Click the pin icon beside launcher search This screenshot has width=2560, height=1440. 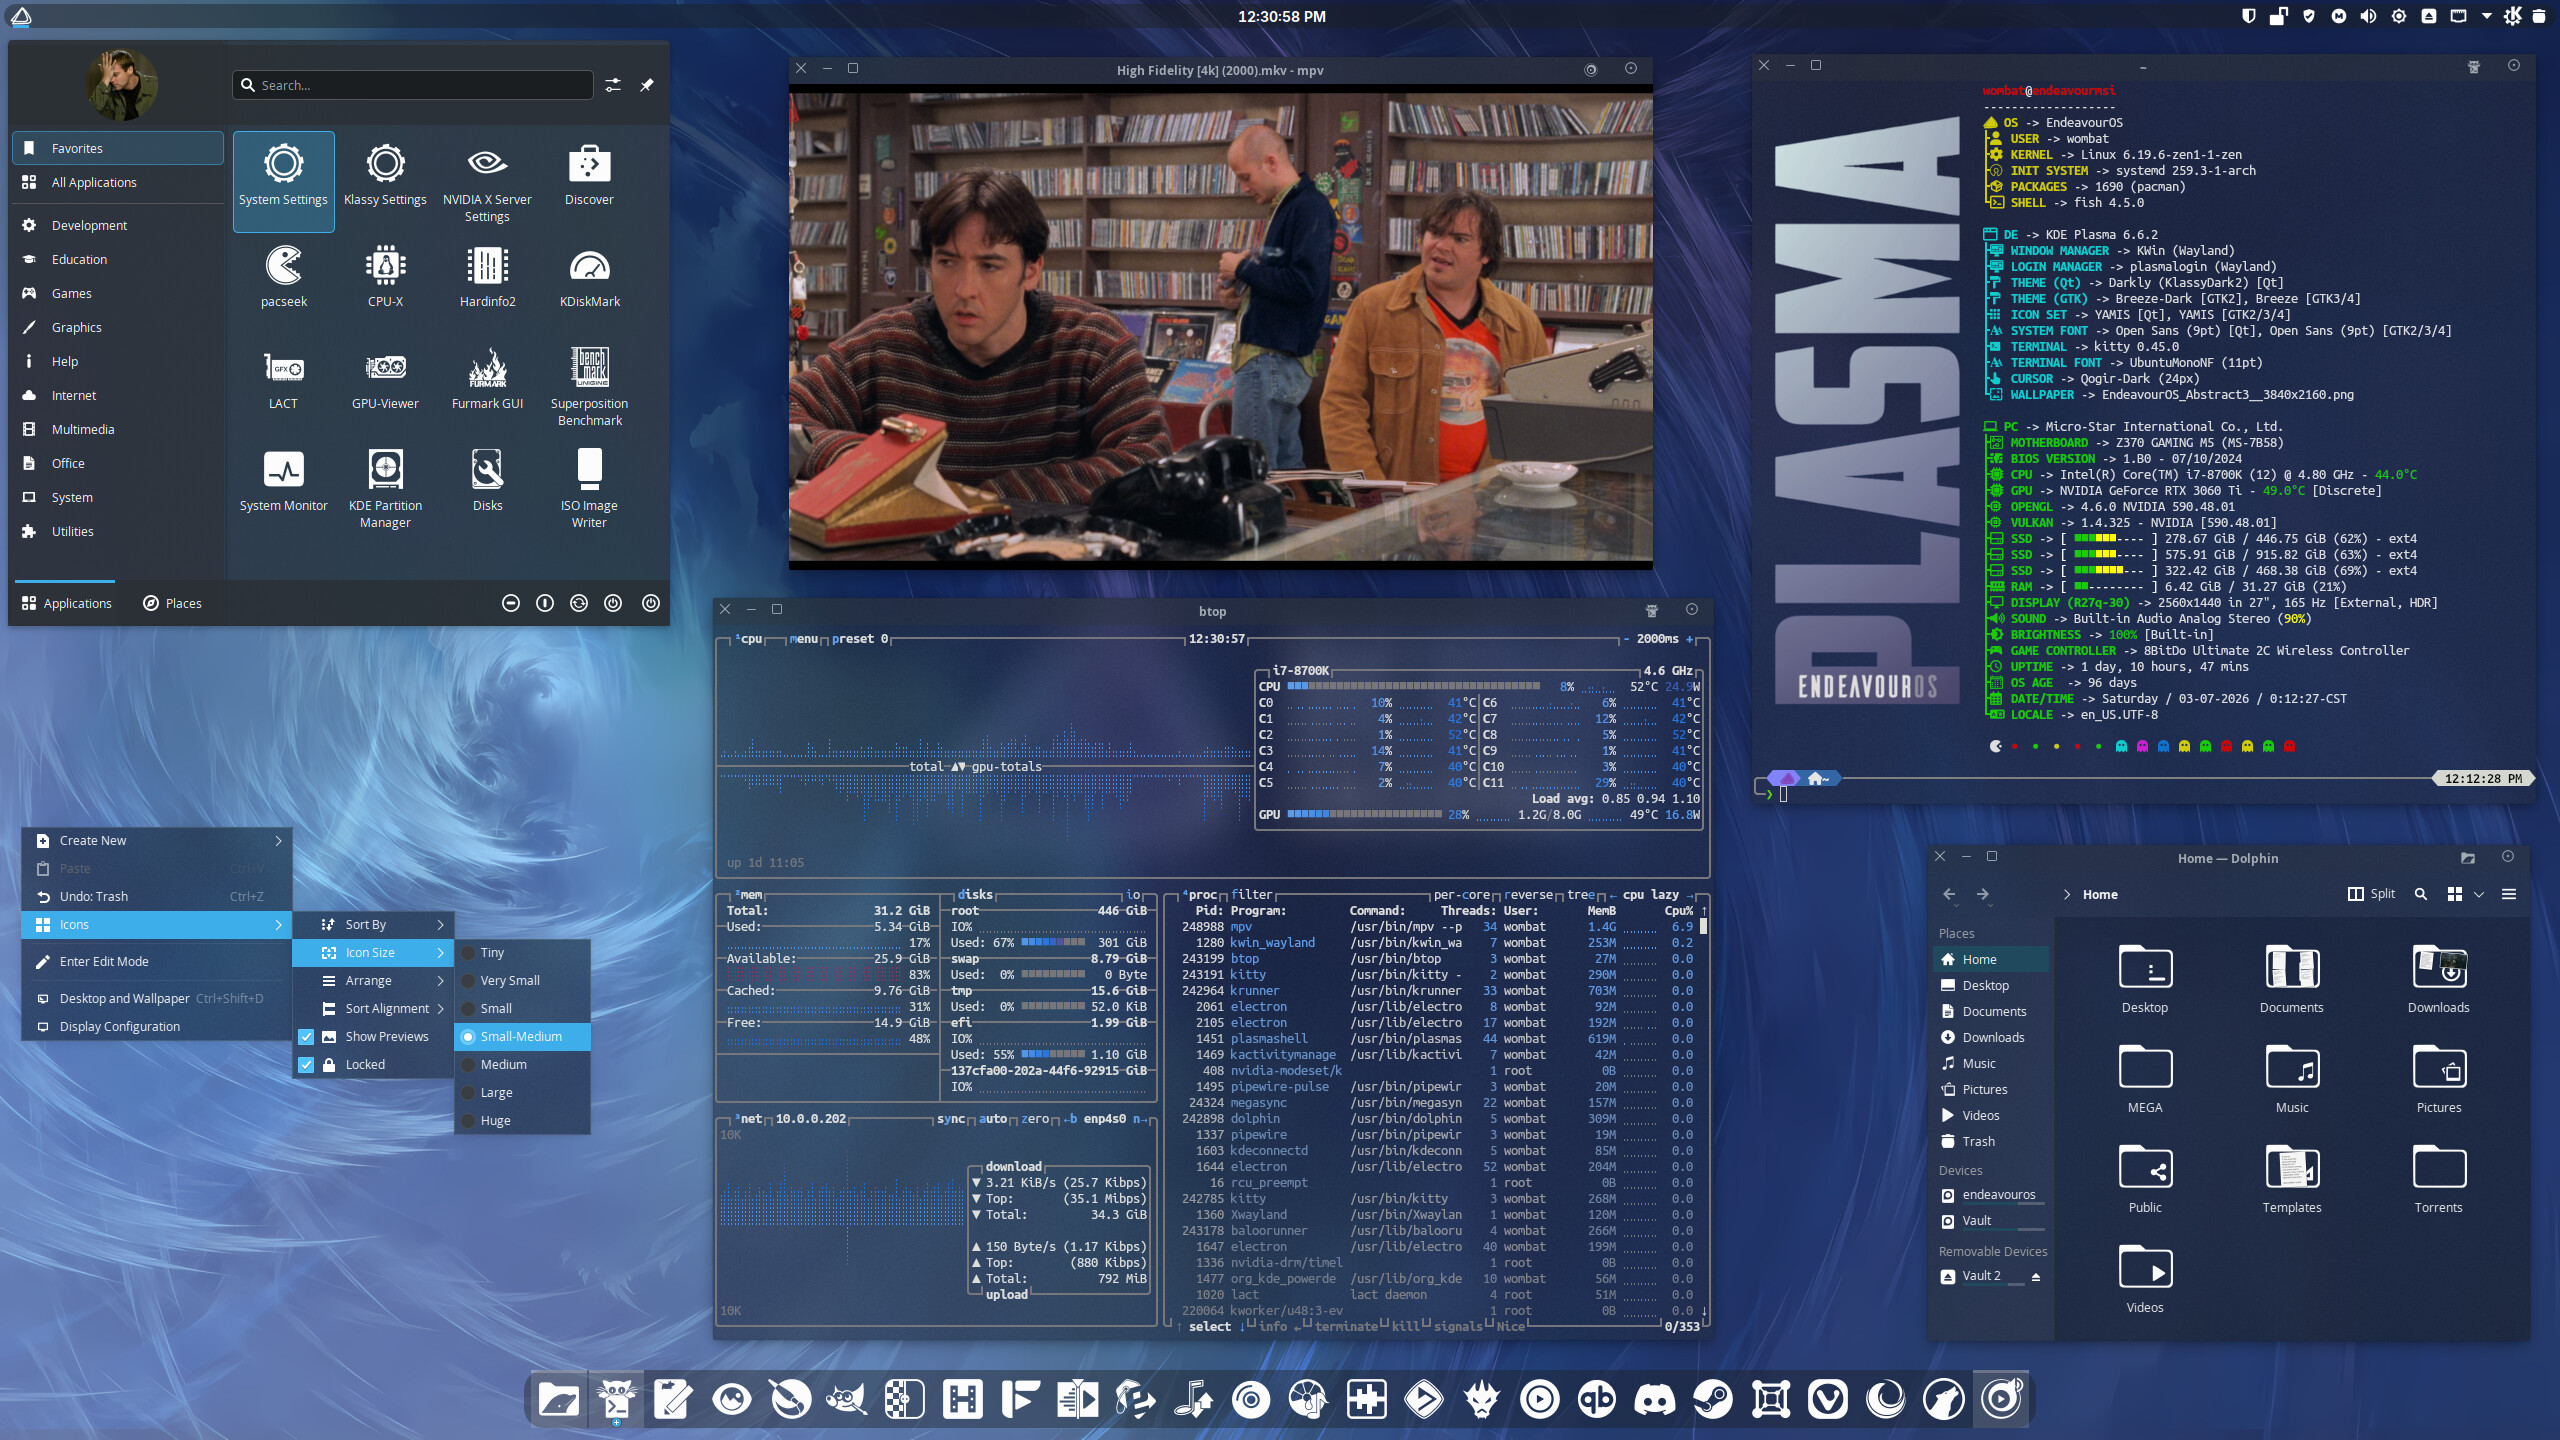pyautogui.click(x=647, y=85)
